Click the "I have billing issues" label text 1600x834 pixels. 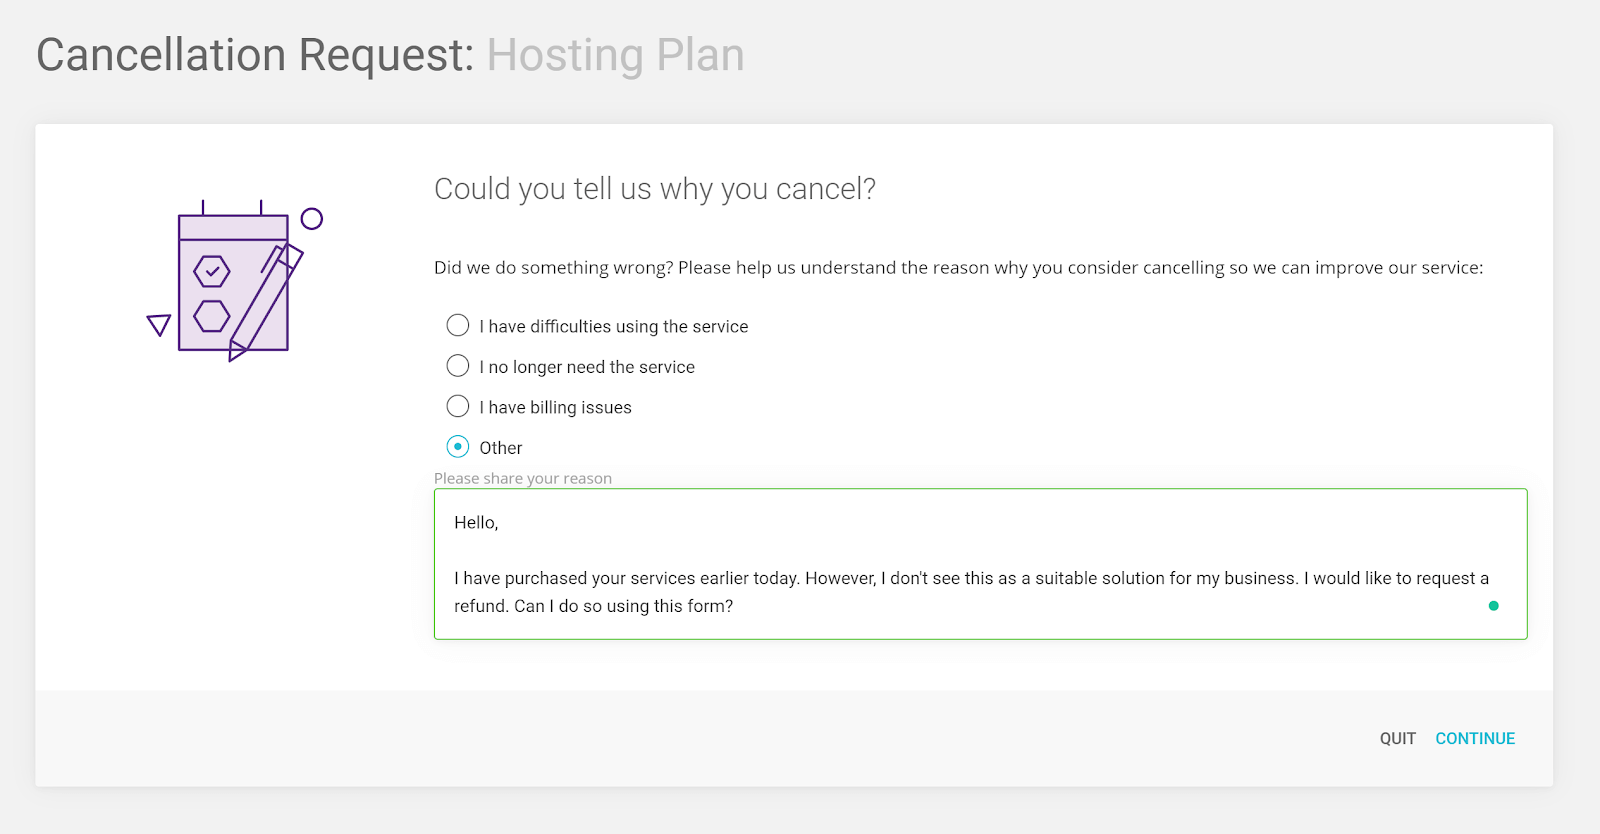point(555,407)
